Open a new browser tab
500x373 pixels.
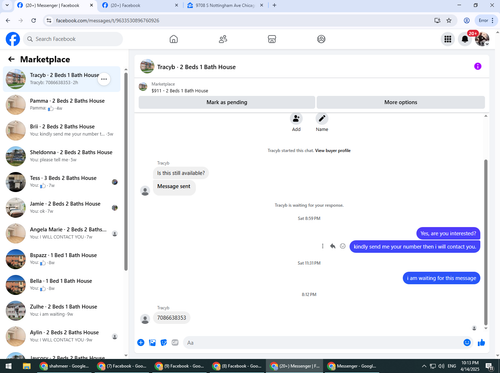(274, 5)
